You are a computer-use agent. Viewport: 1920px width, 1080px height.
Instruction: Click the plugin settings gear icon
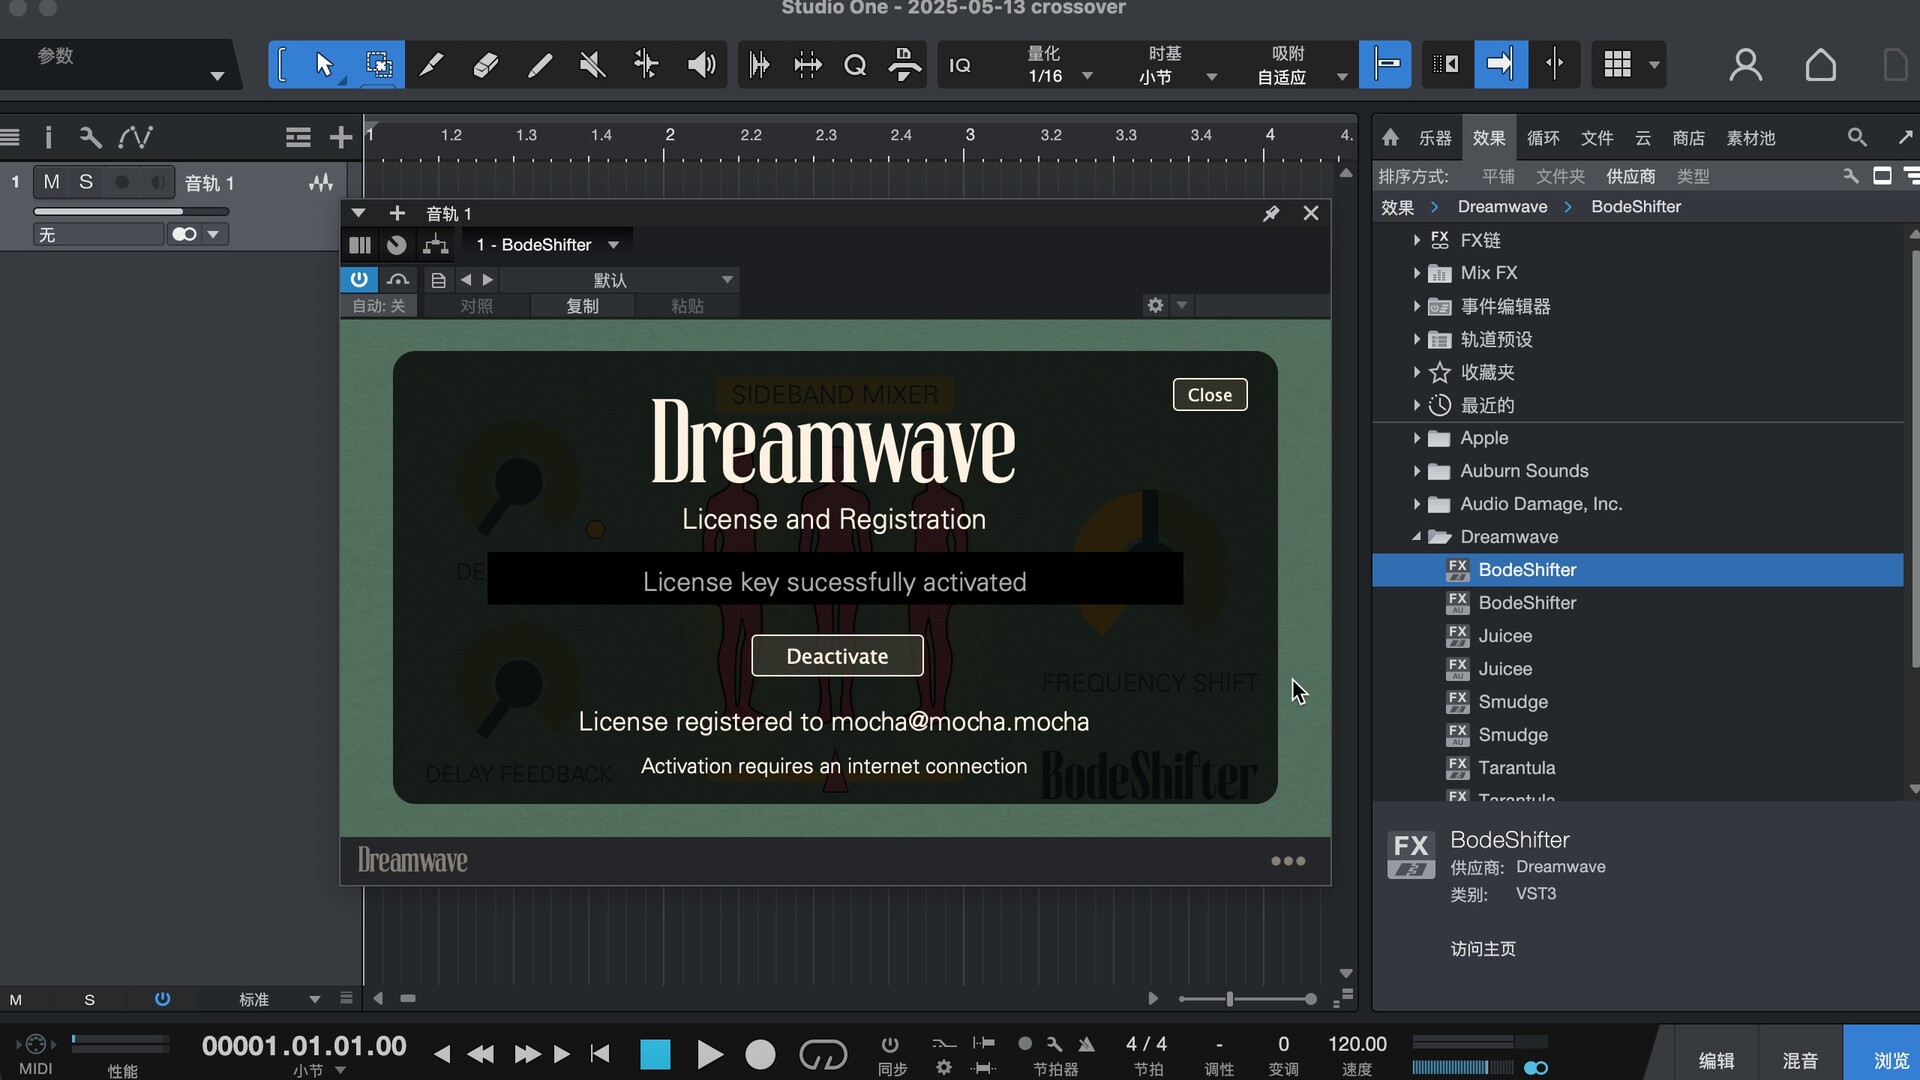click(x=1156, y=305)
